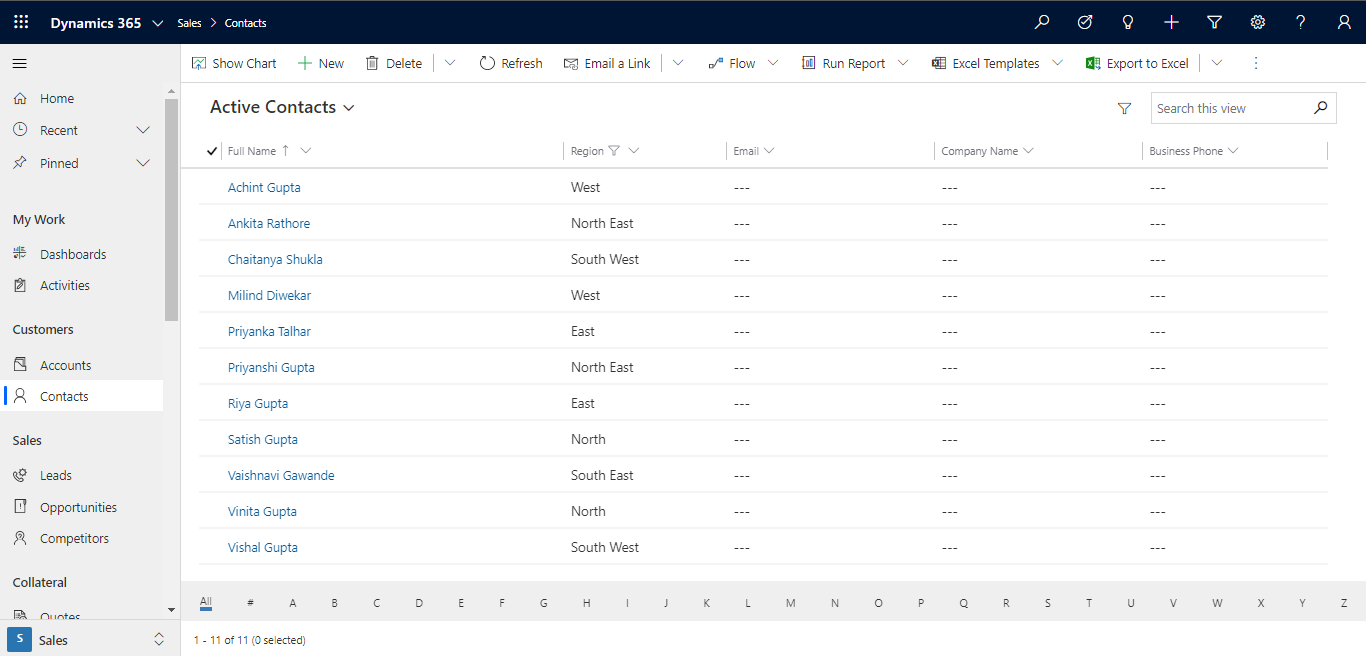Open contact Vaishnavi Gawande
This screenshot has width=1366, height=656.
click(281, 475)
